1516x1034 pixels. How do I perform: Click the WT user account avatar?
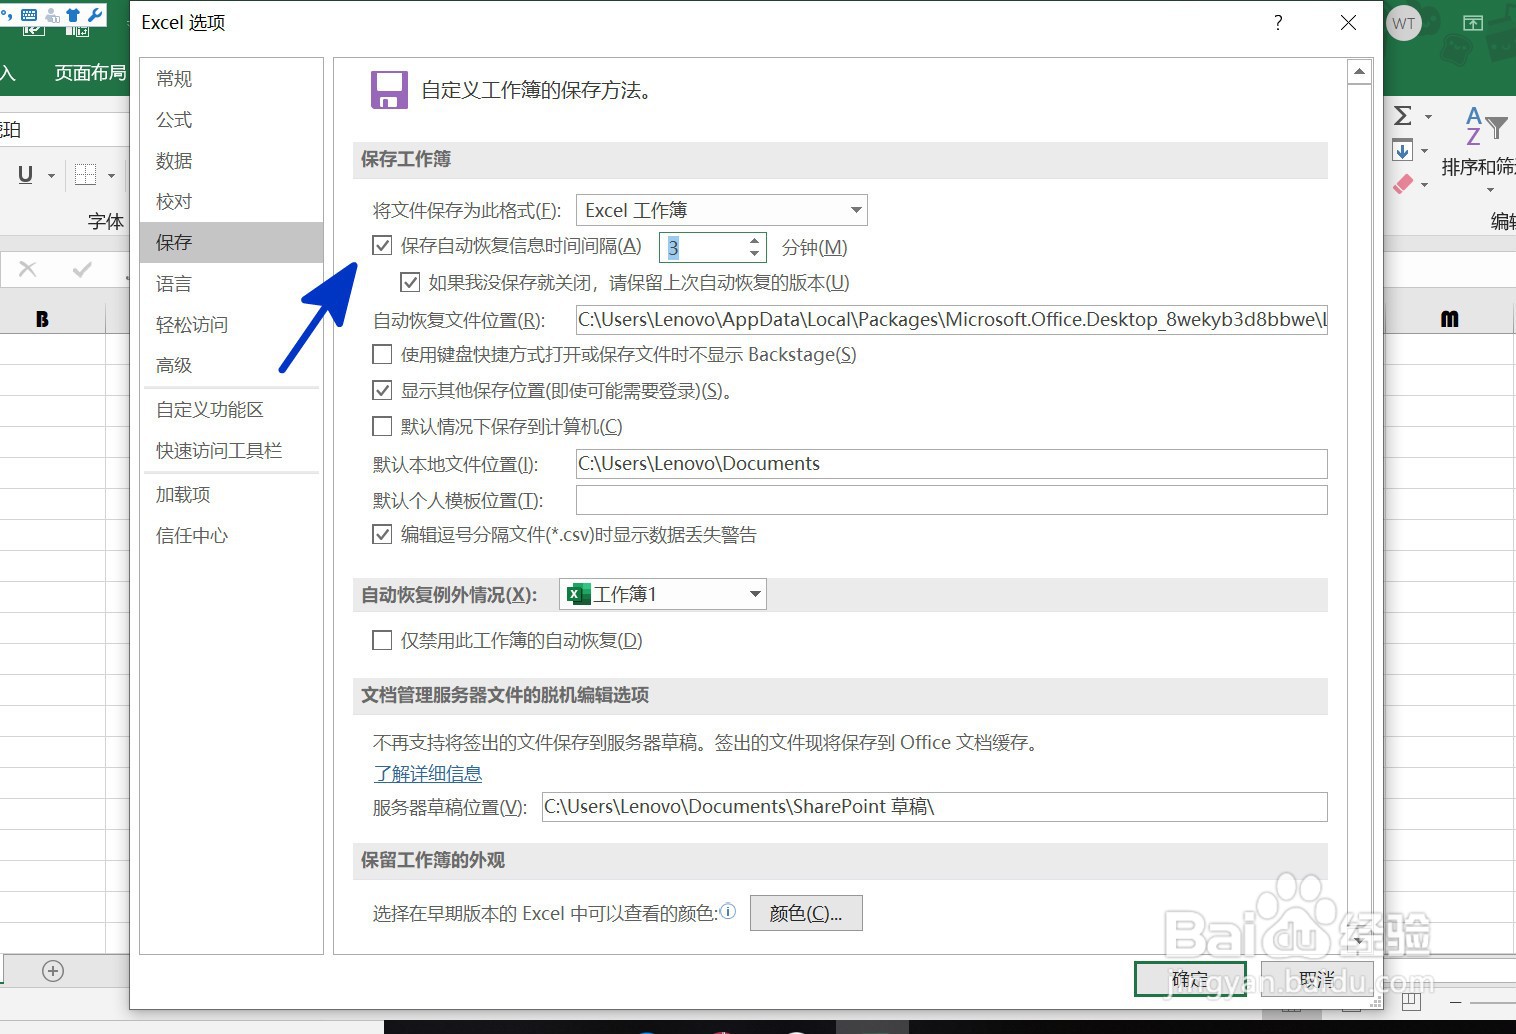coord(1404,23)
